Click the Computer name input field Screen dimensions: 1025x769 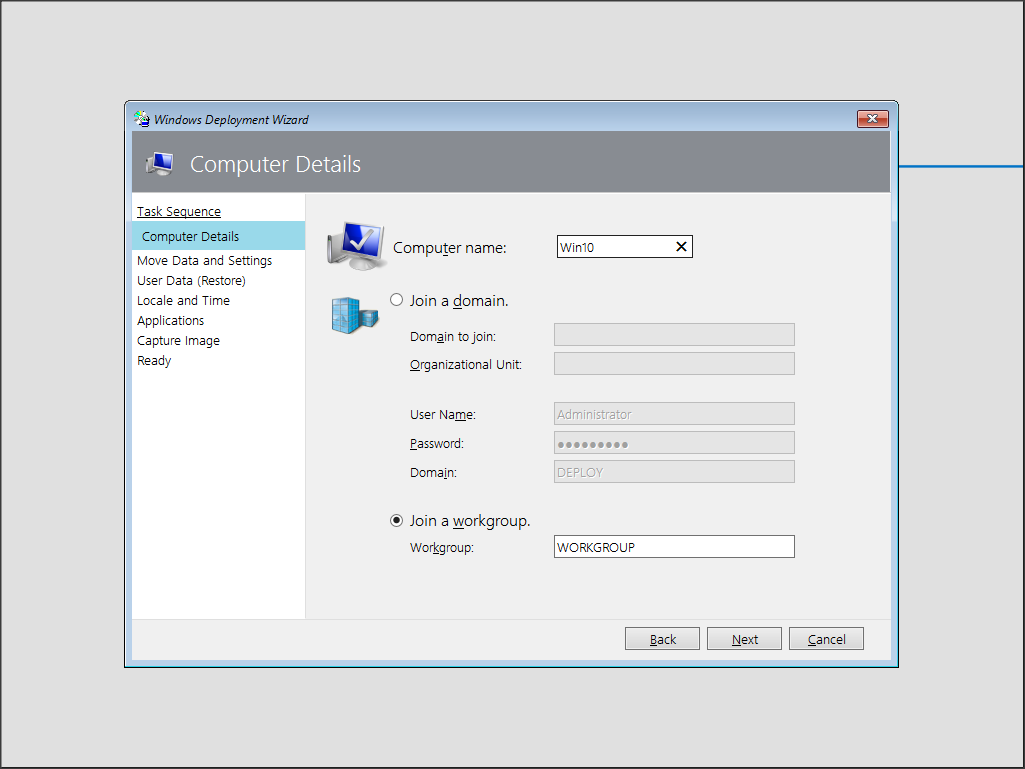coord(612,247)
